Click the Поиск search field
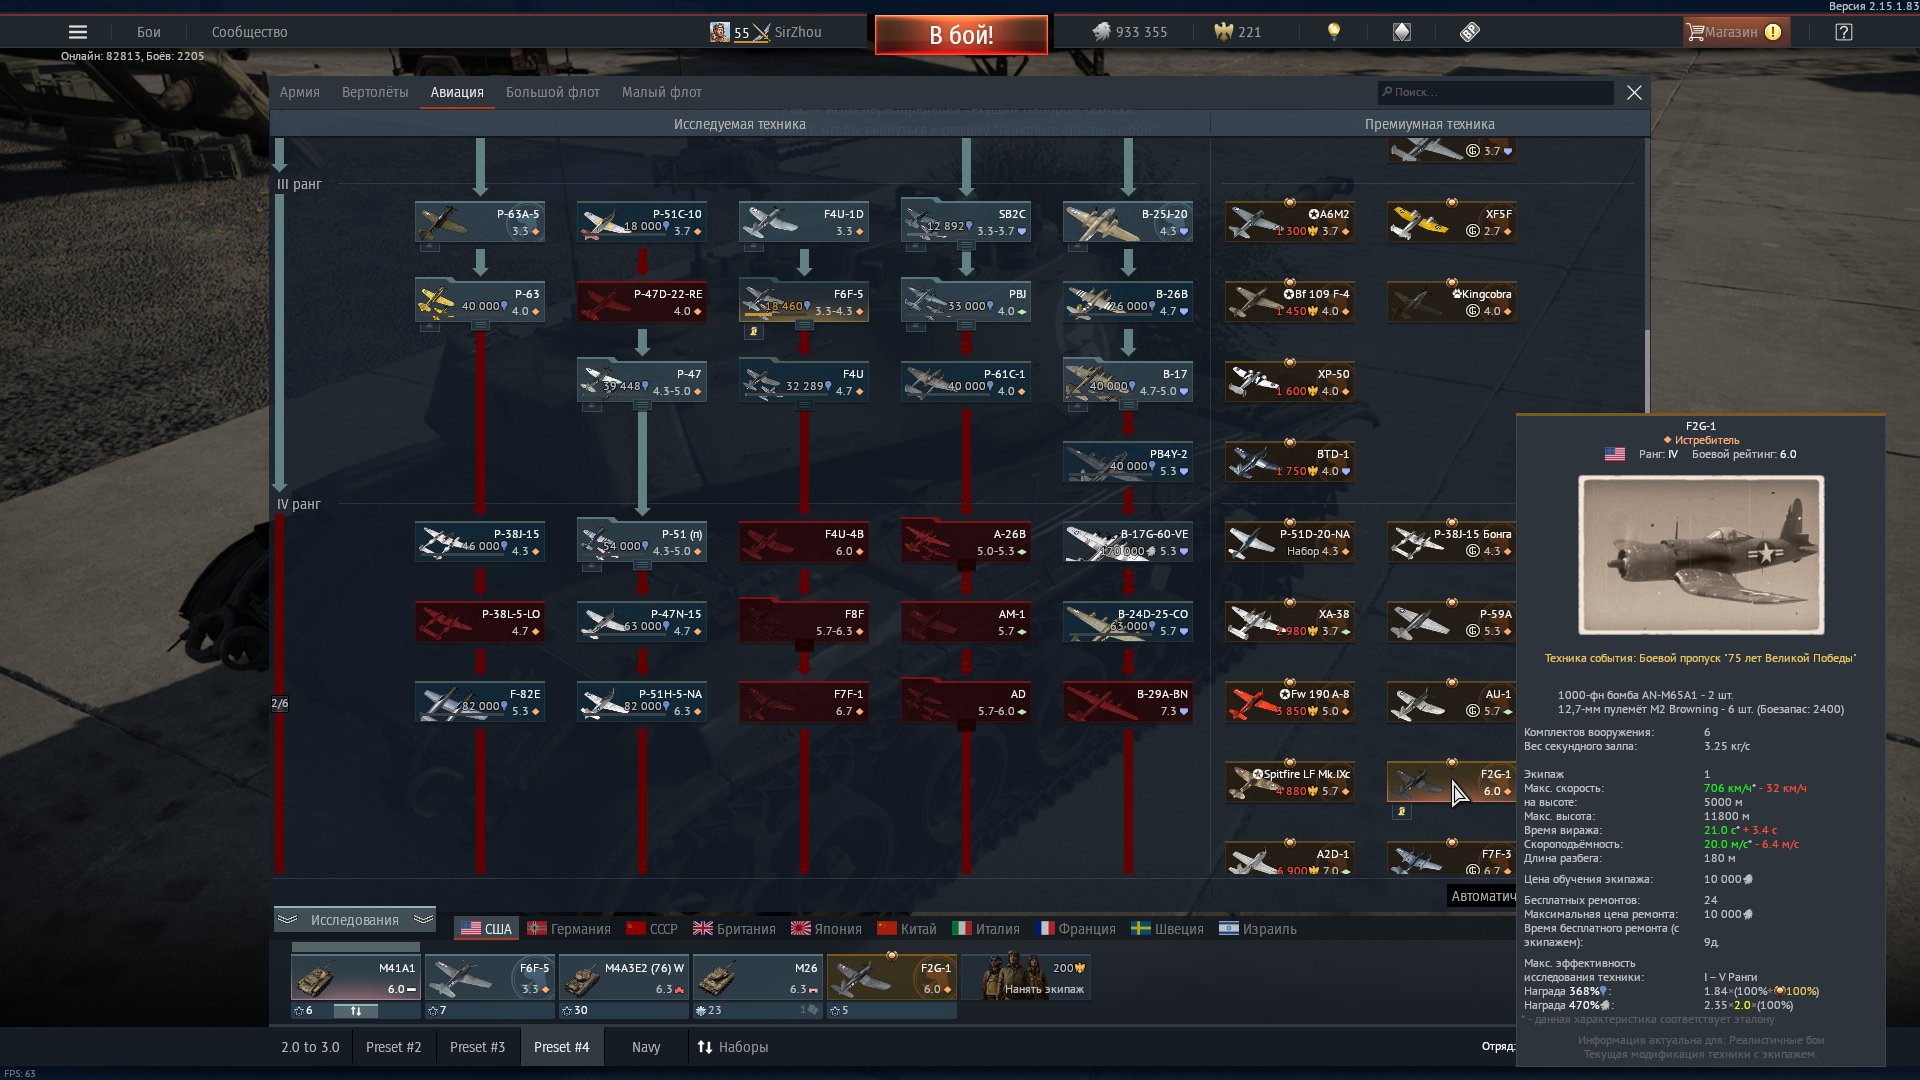 point(1496,92)
